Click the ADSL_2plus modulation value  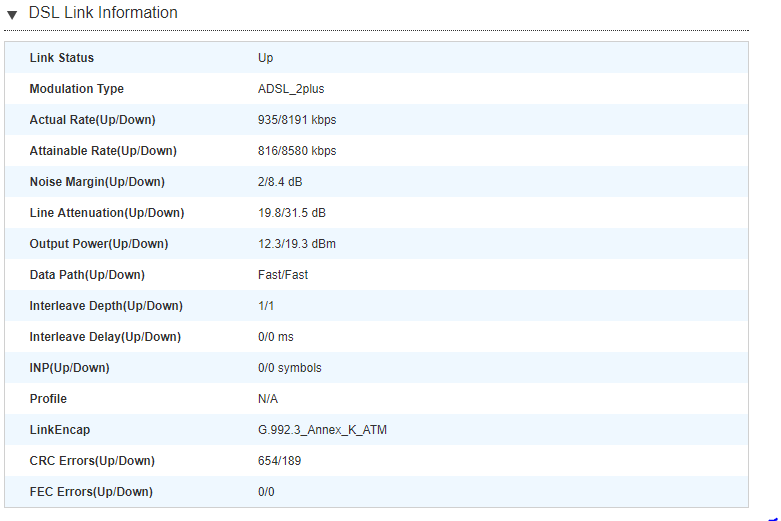coord(291,89)
